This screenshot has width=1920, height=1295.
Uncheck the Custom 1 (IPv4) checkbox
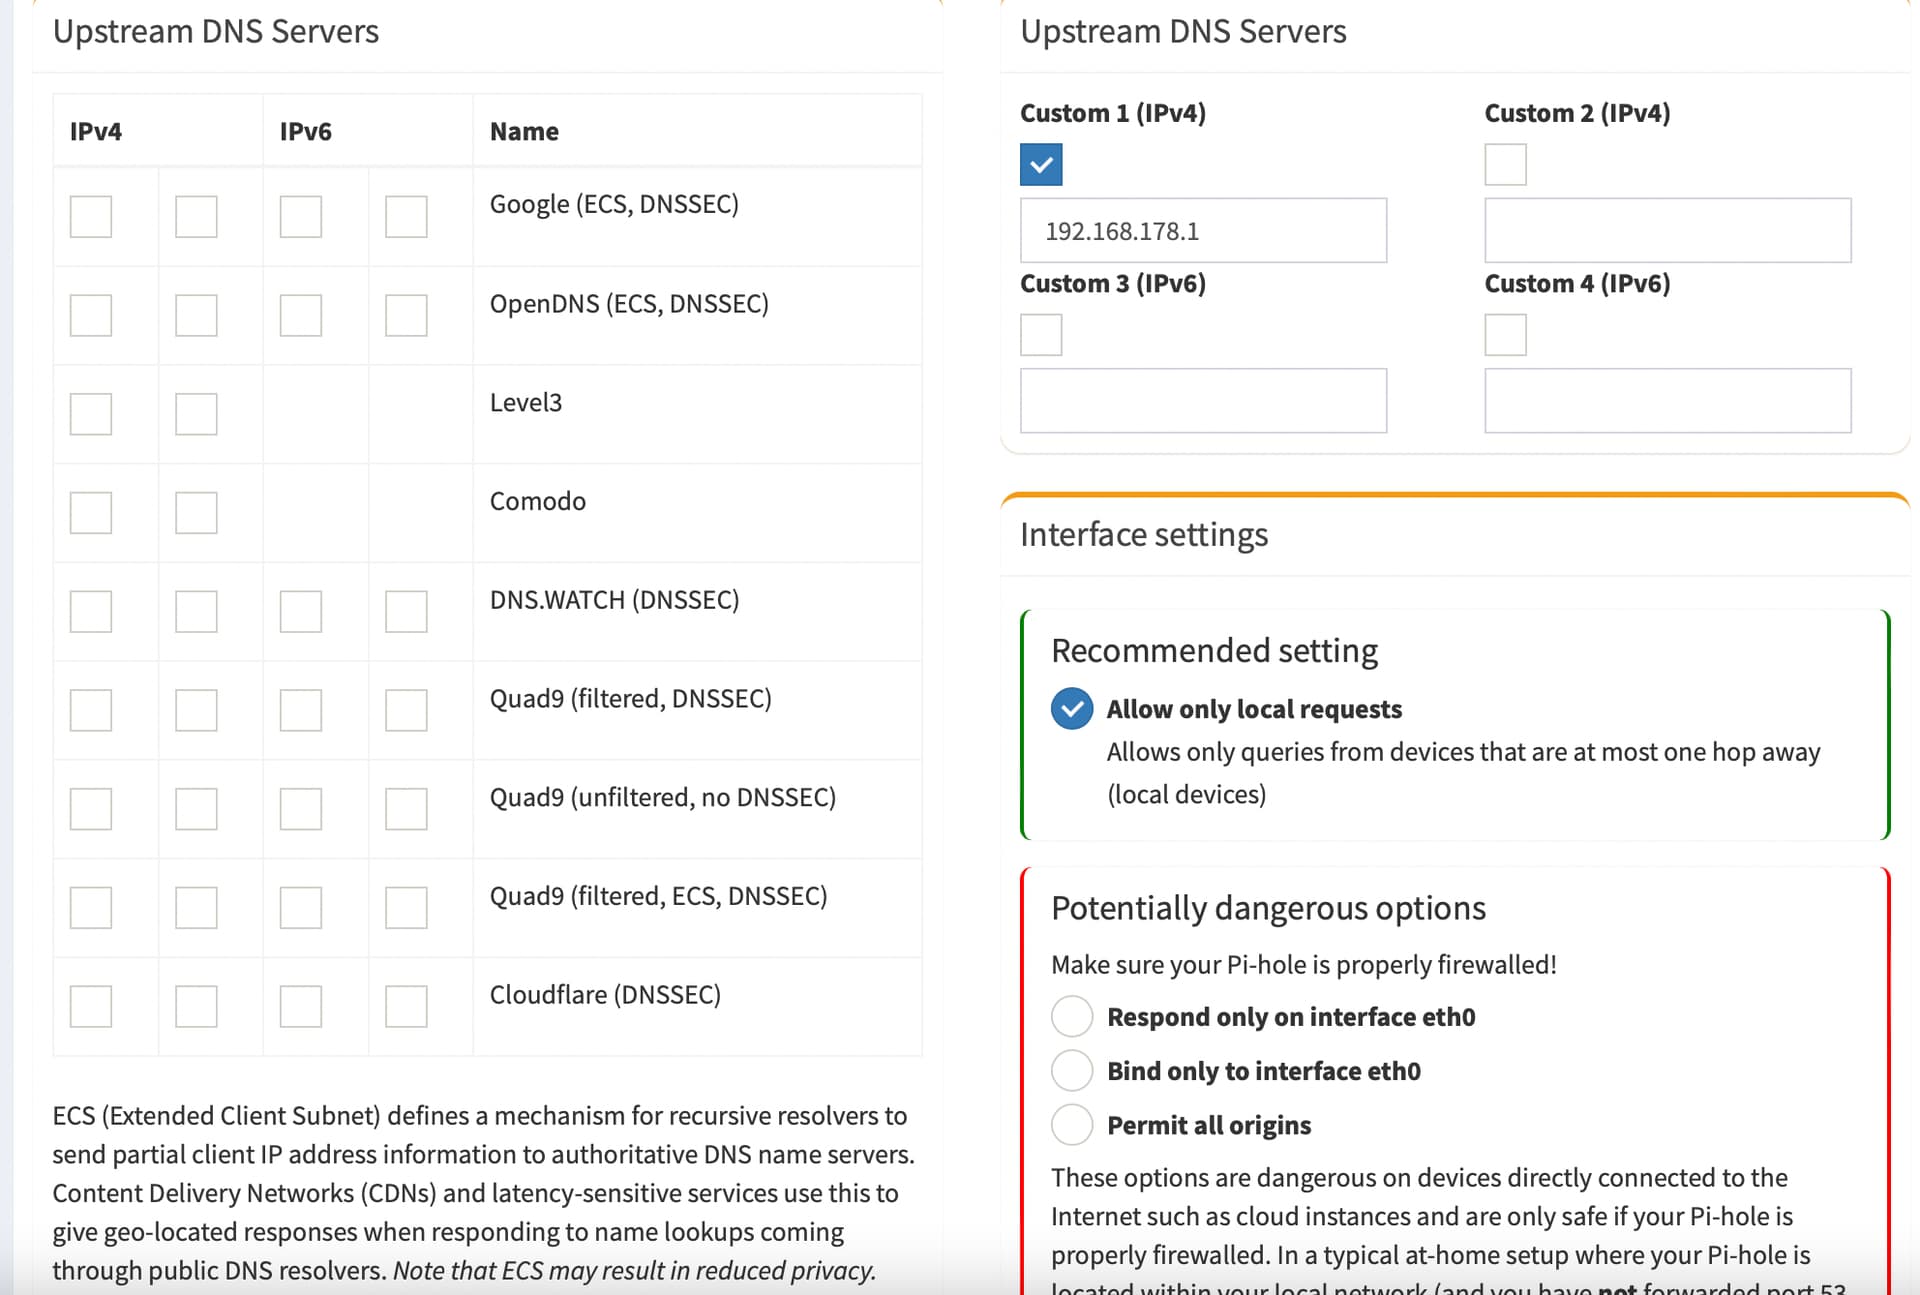tap(1041, 165)
